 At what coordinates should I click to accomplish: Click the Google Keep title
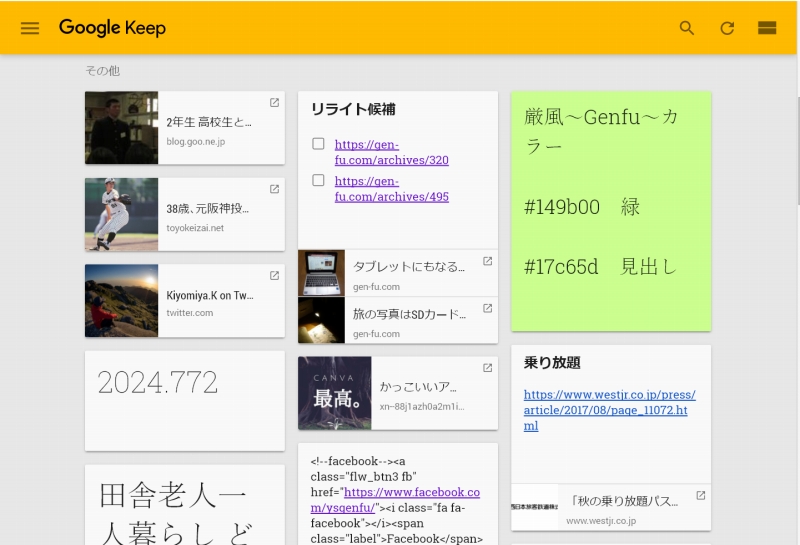pos(112,28)
